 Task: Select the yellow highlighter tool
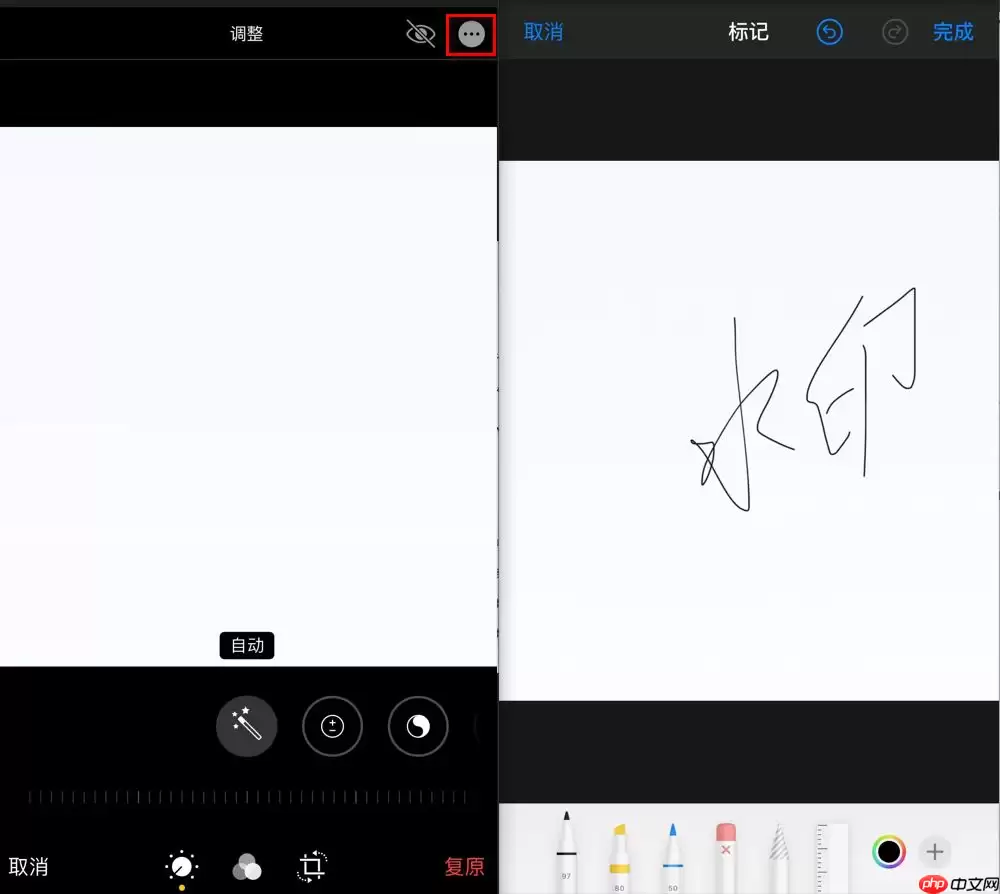(619, 852)
